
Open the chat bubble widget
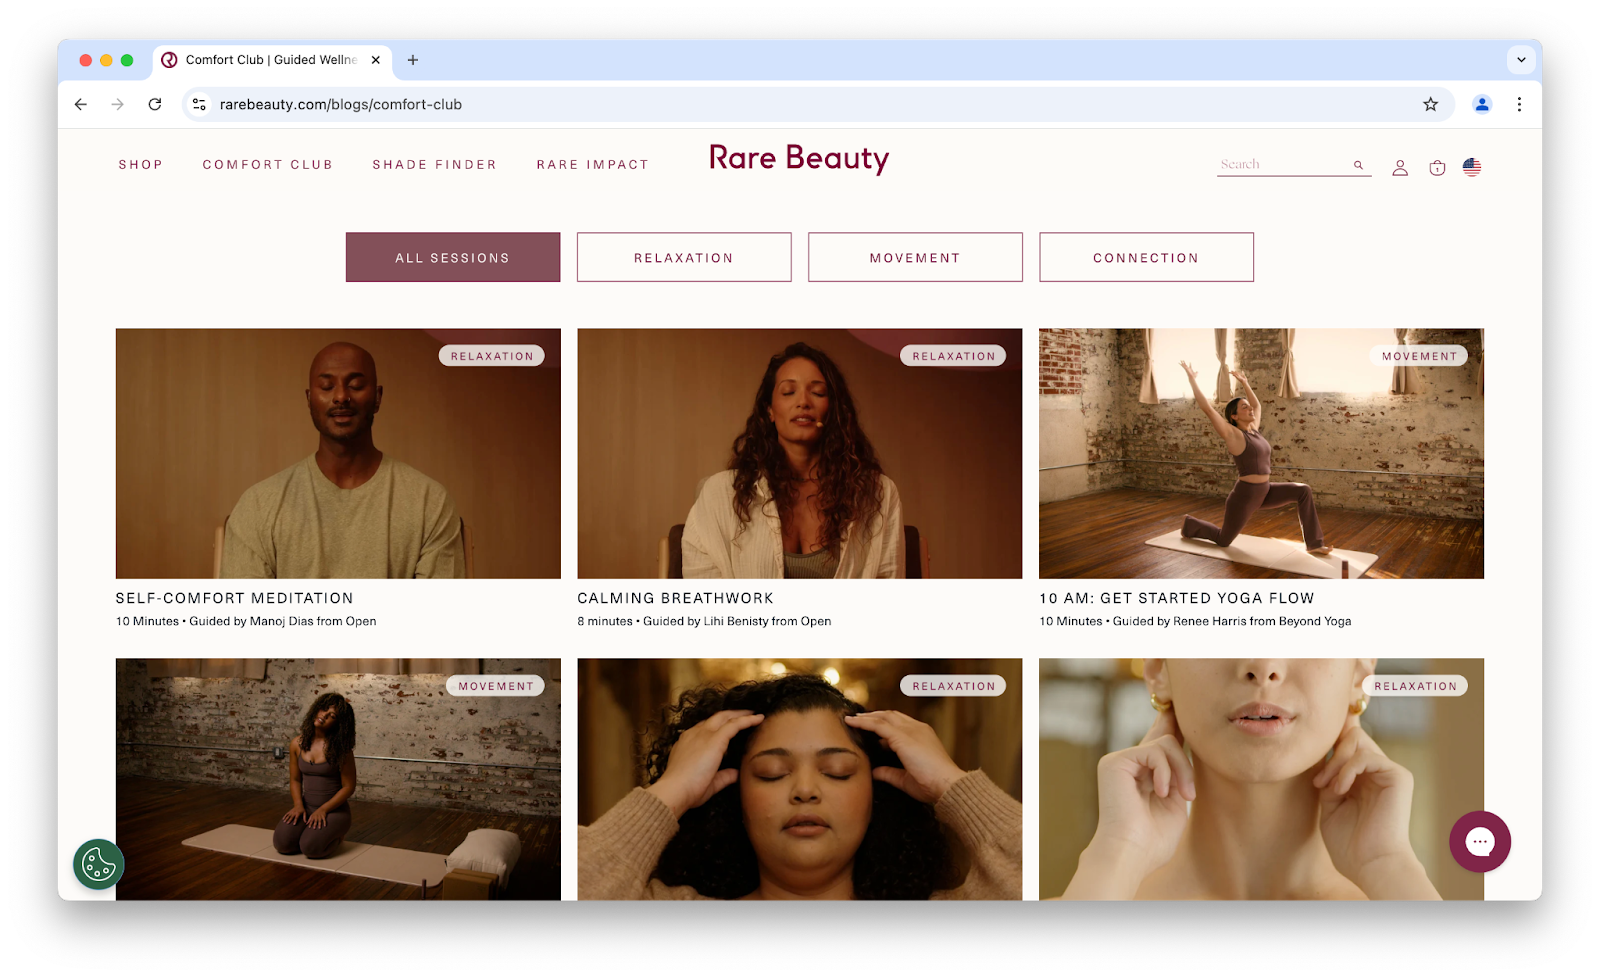coord(1480,842)
